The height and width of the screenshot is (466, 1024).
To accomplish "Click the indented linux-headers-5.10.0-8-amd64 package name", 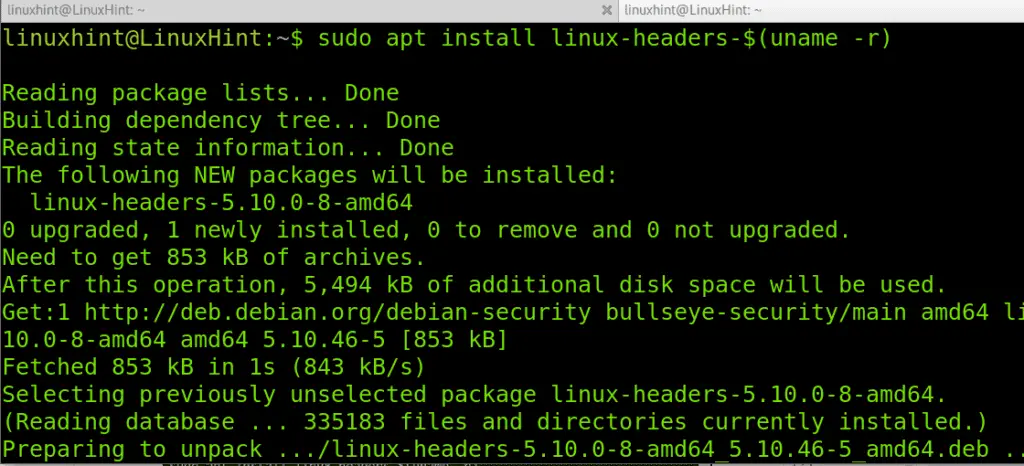I will [221, 203].
